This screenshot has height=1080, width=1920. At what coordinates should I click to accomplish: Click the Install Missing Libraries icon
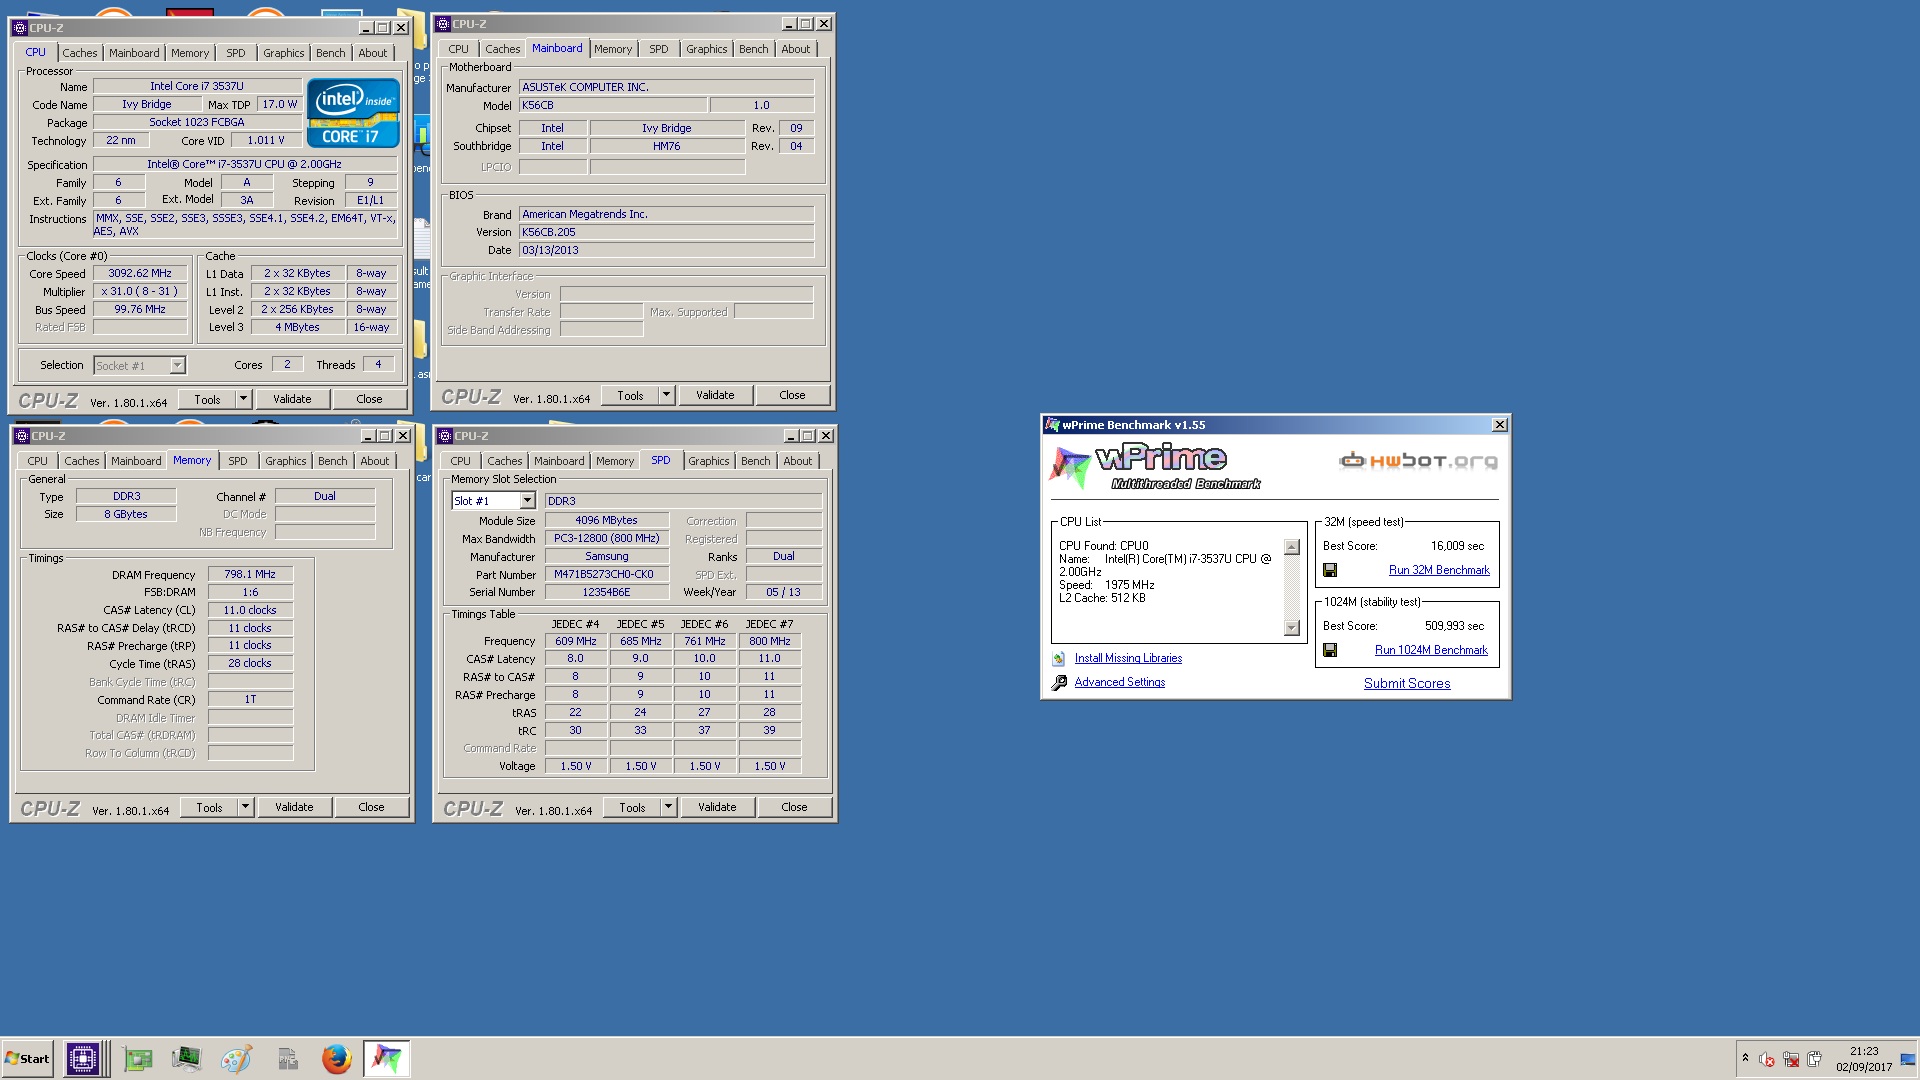[x=1059, y=659]
